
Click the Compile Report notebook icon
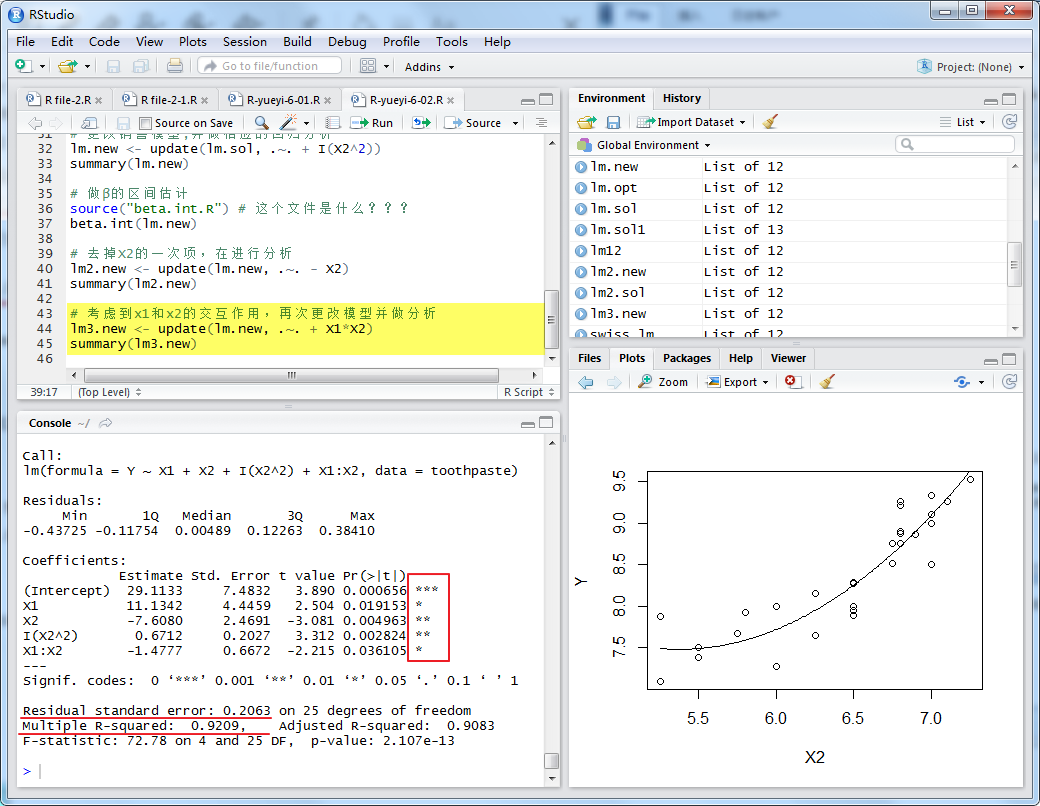coord(333,123)
